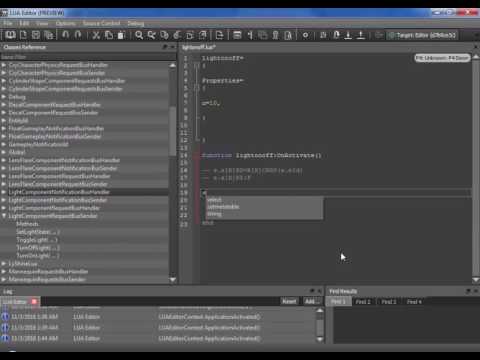Switch to the Find 1 tab
This screenshot has height=360, width=480.
[338, 302]
